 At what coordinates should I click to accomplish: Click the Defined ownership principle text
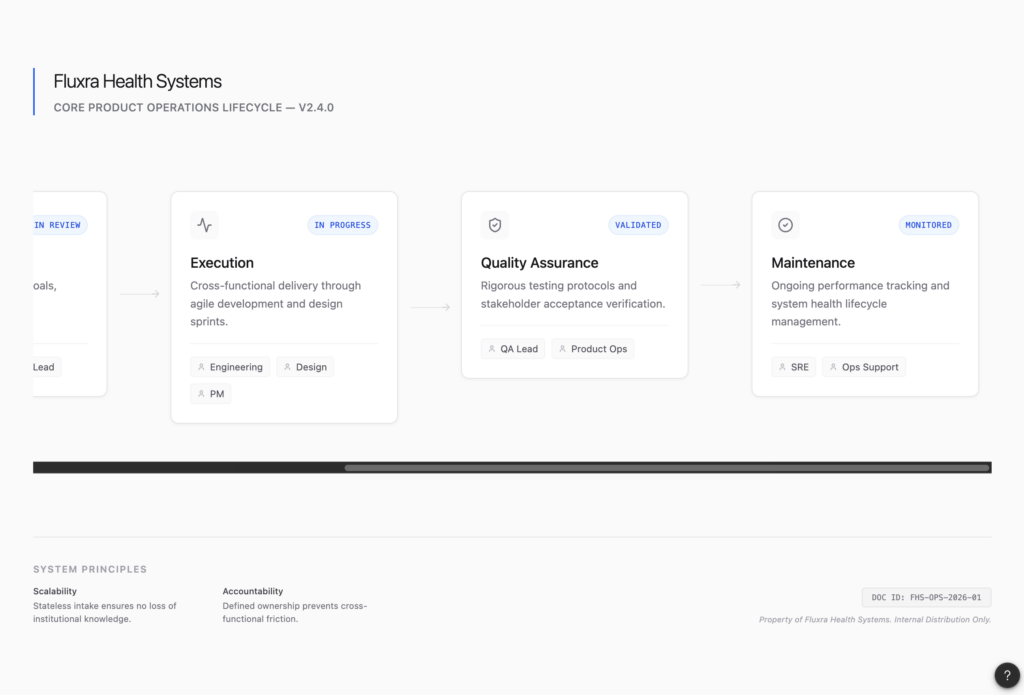click(x=295, y=612)
